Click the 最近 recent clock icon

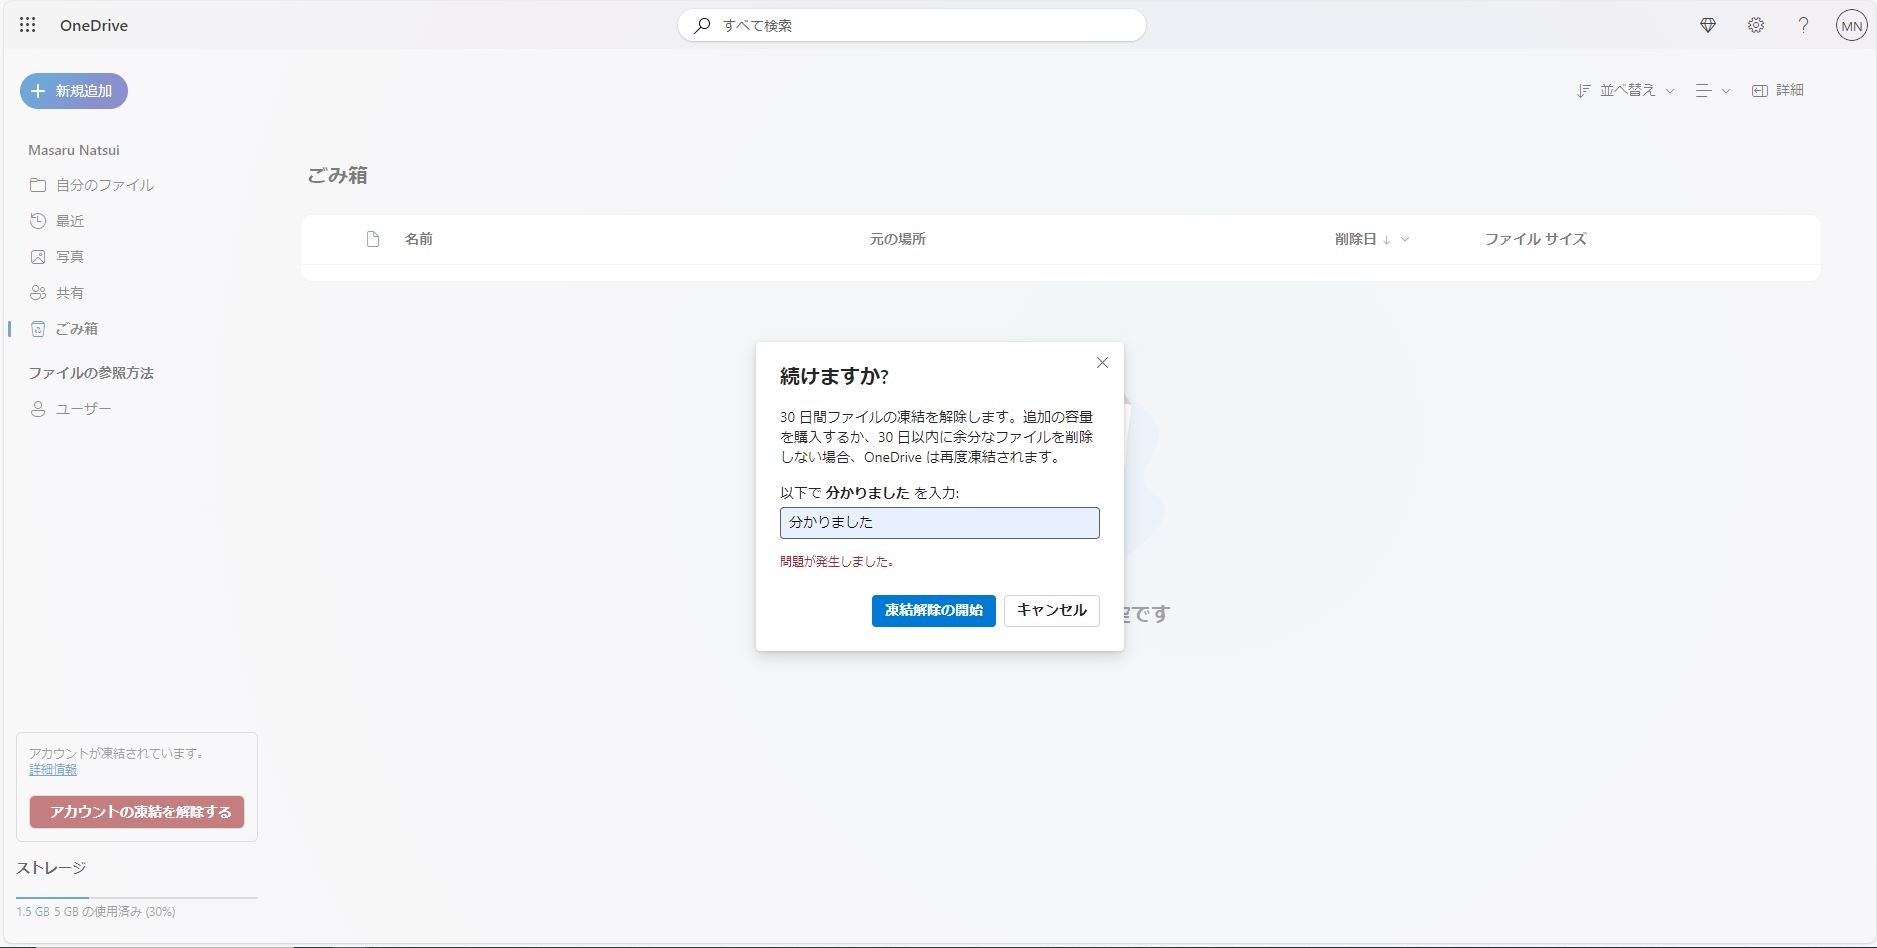click(37, 220)
